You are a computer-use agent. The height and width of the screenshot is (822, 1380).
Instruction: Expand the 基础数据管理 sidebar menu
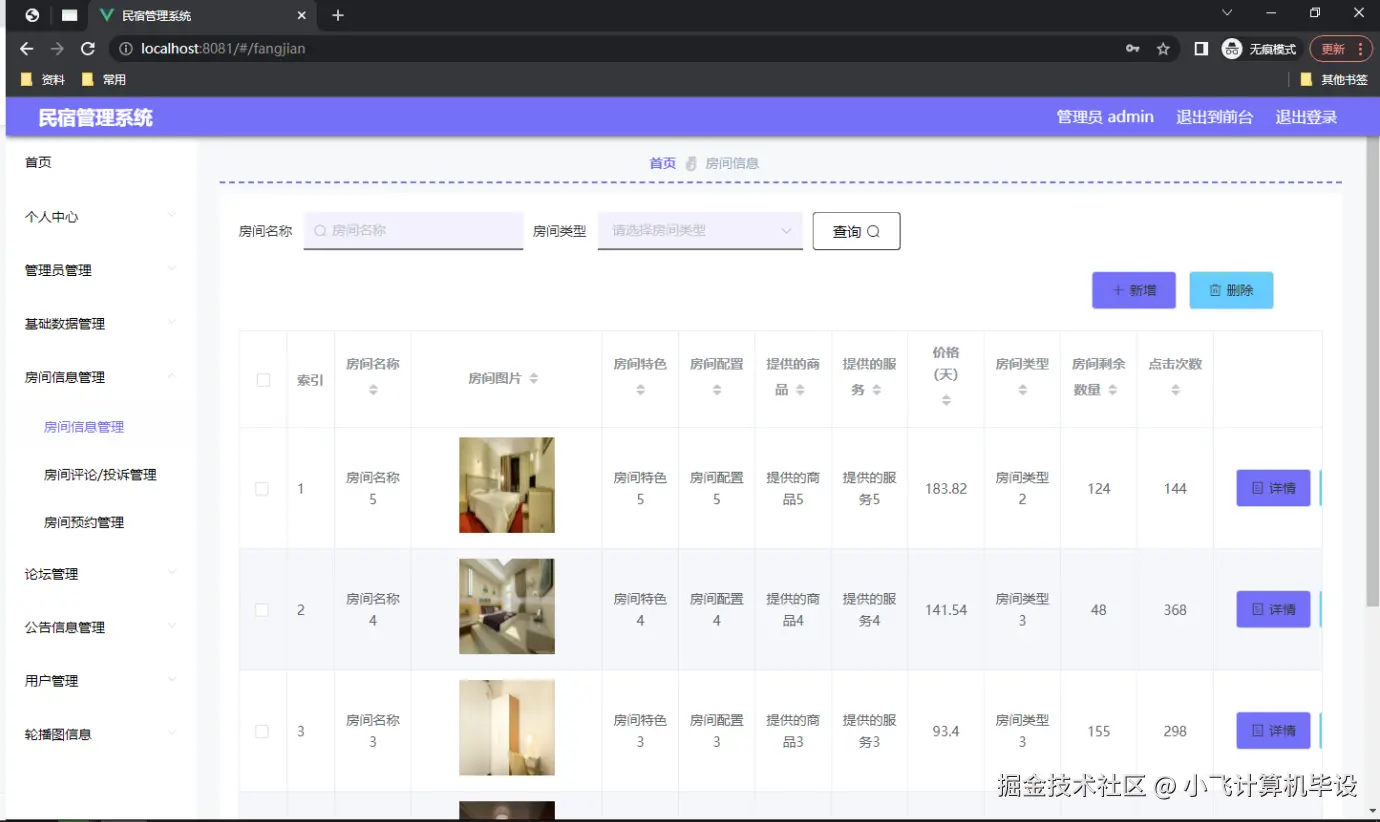100,324
